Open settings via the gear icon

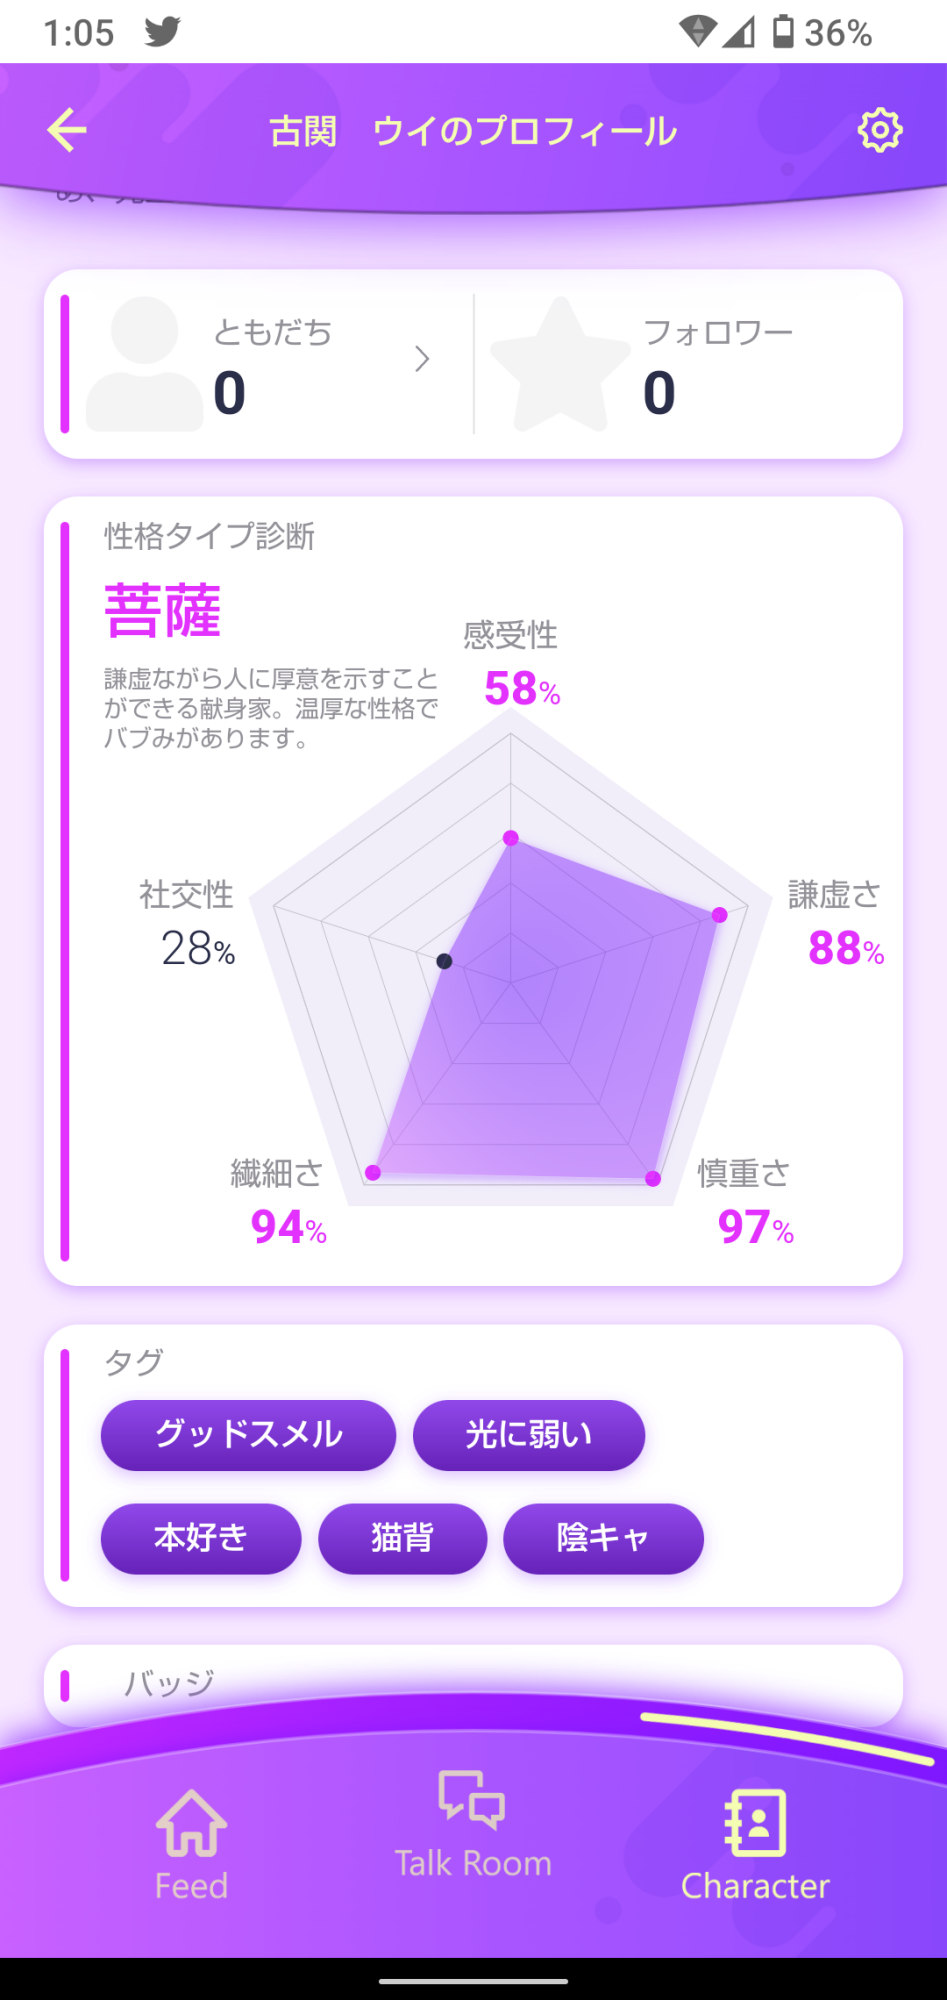pos(880,130)
